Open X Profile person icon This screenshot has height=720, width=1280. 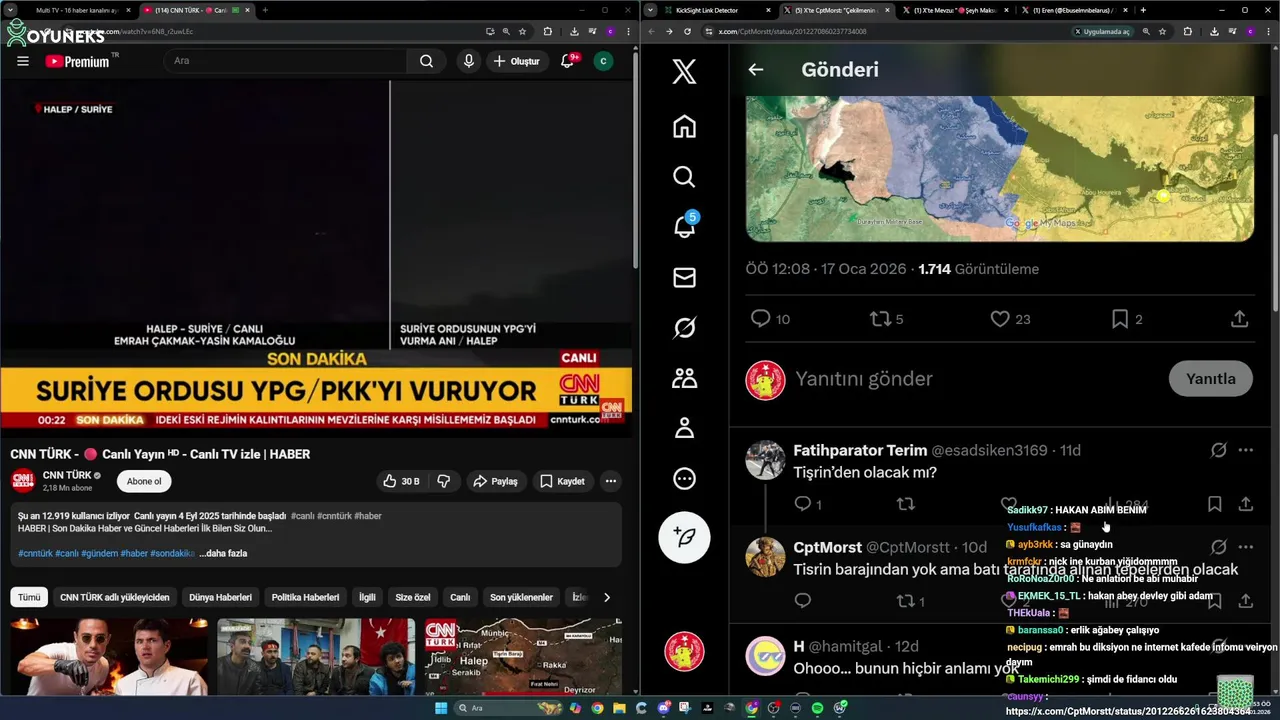coord(684,428)
